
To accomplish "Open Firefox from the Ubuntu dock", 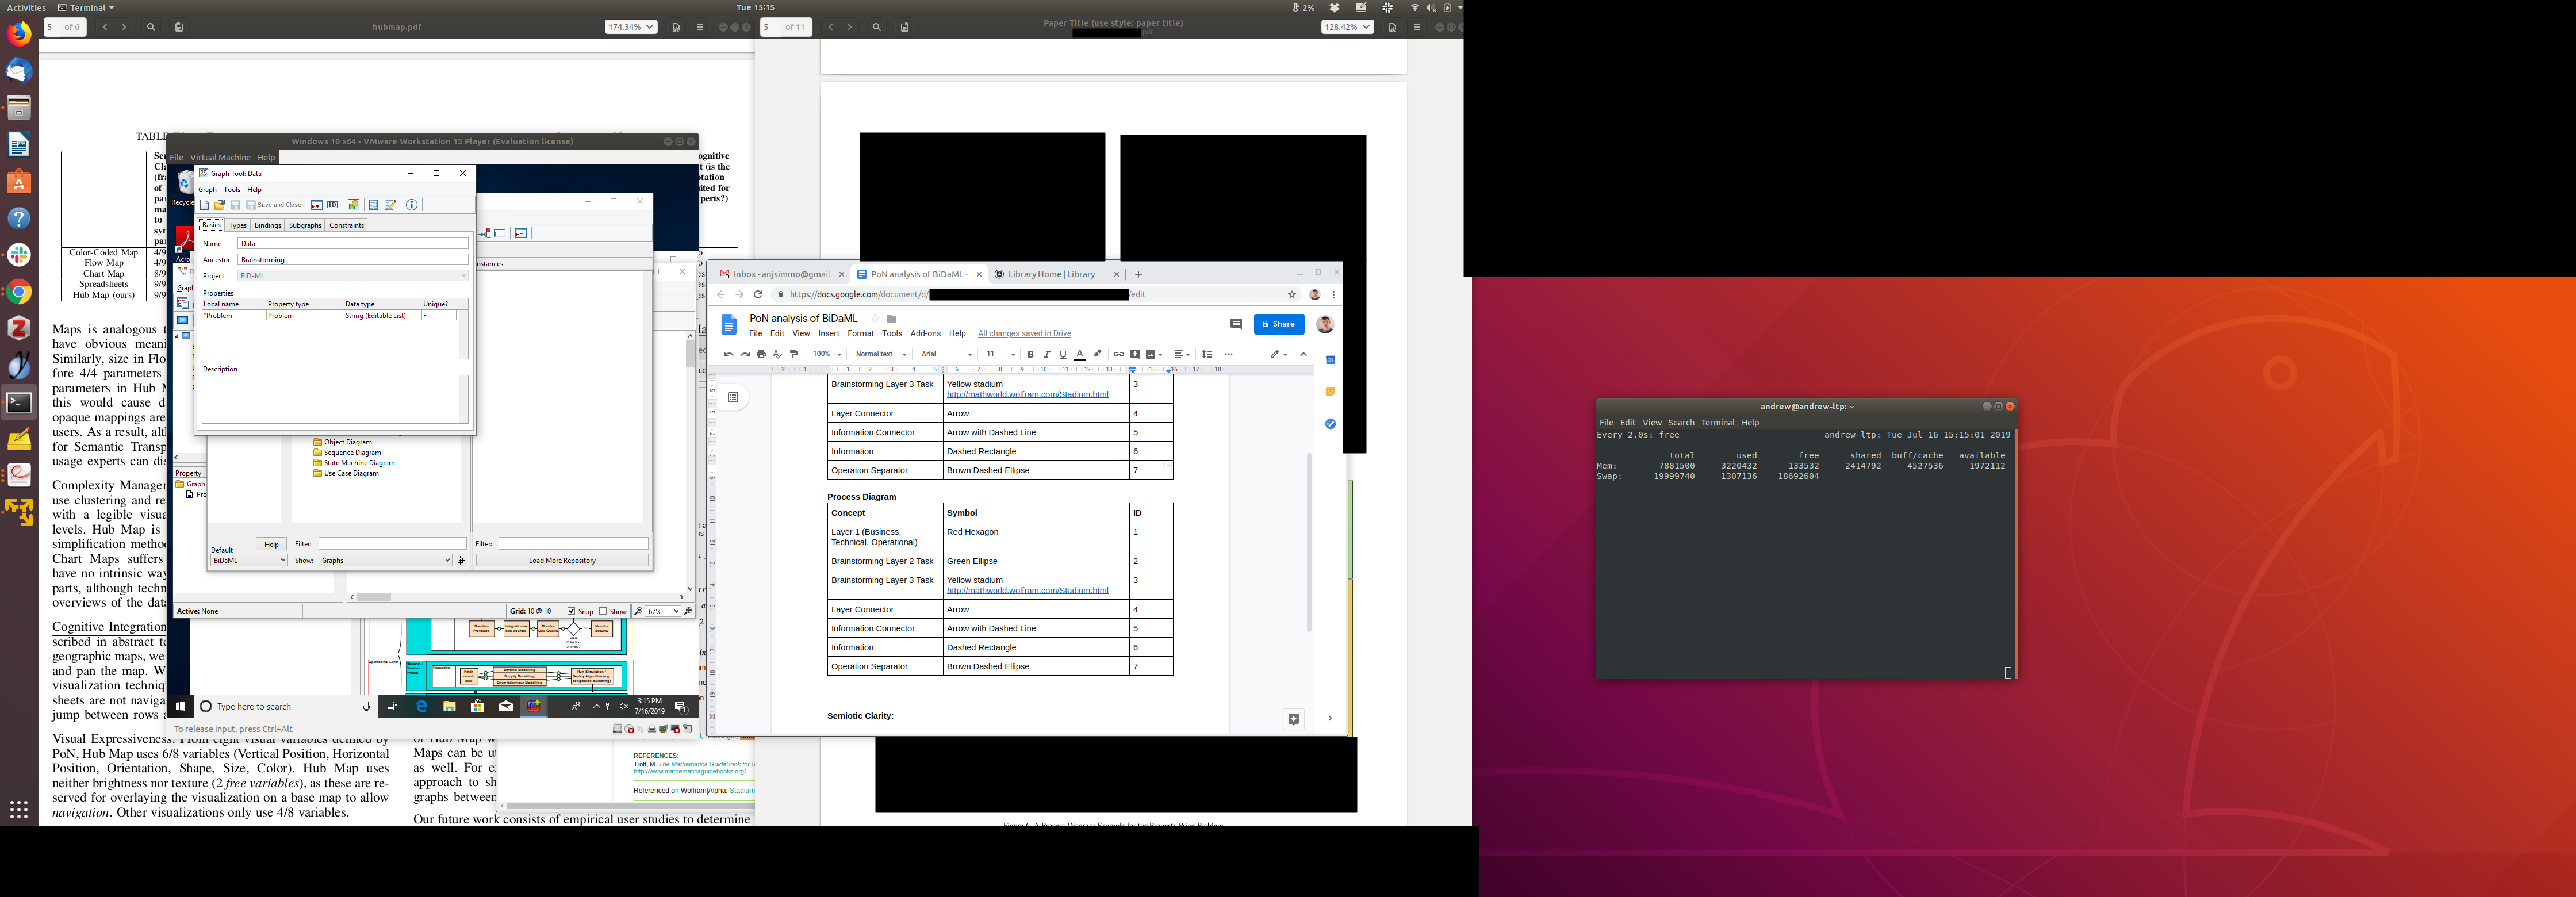I will (x=19, y=35).
